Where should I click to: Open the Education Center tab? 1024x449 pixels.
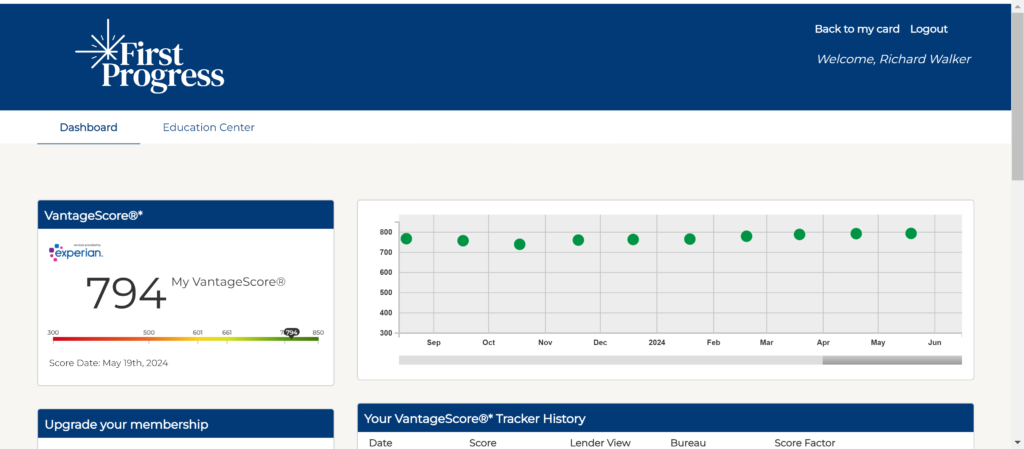pos(208,128)
